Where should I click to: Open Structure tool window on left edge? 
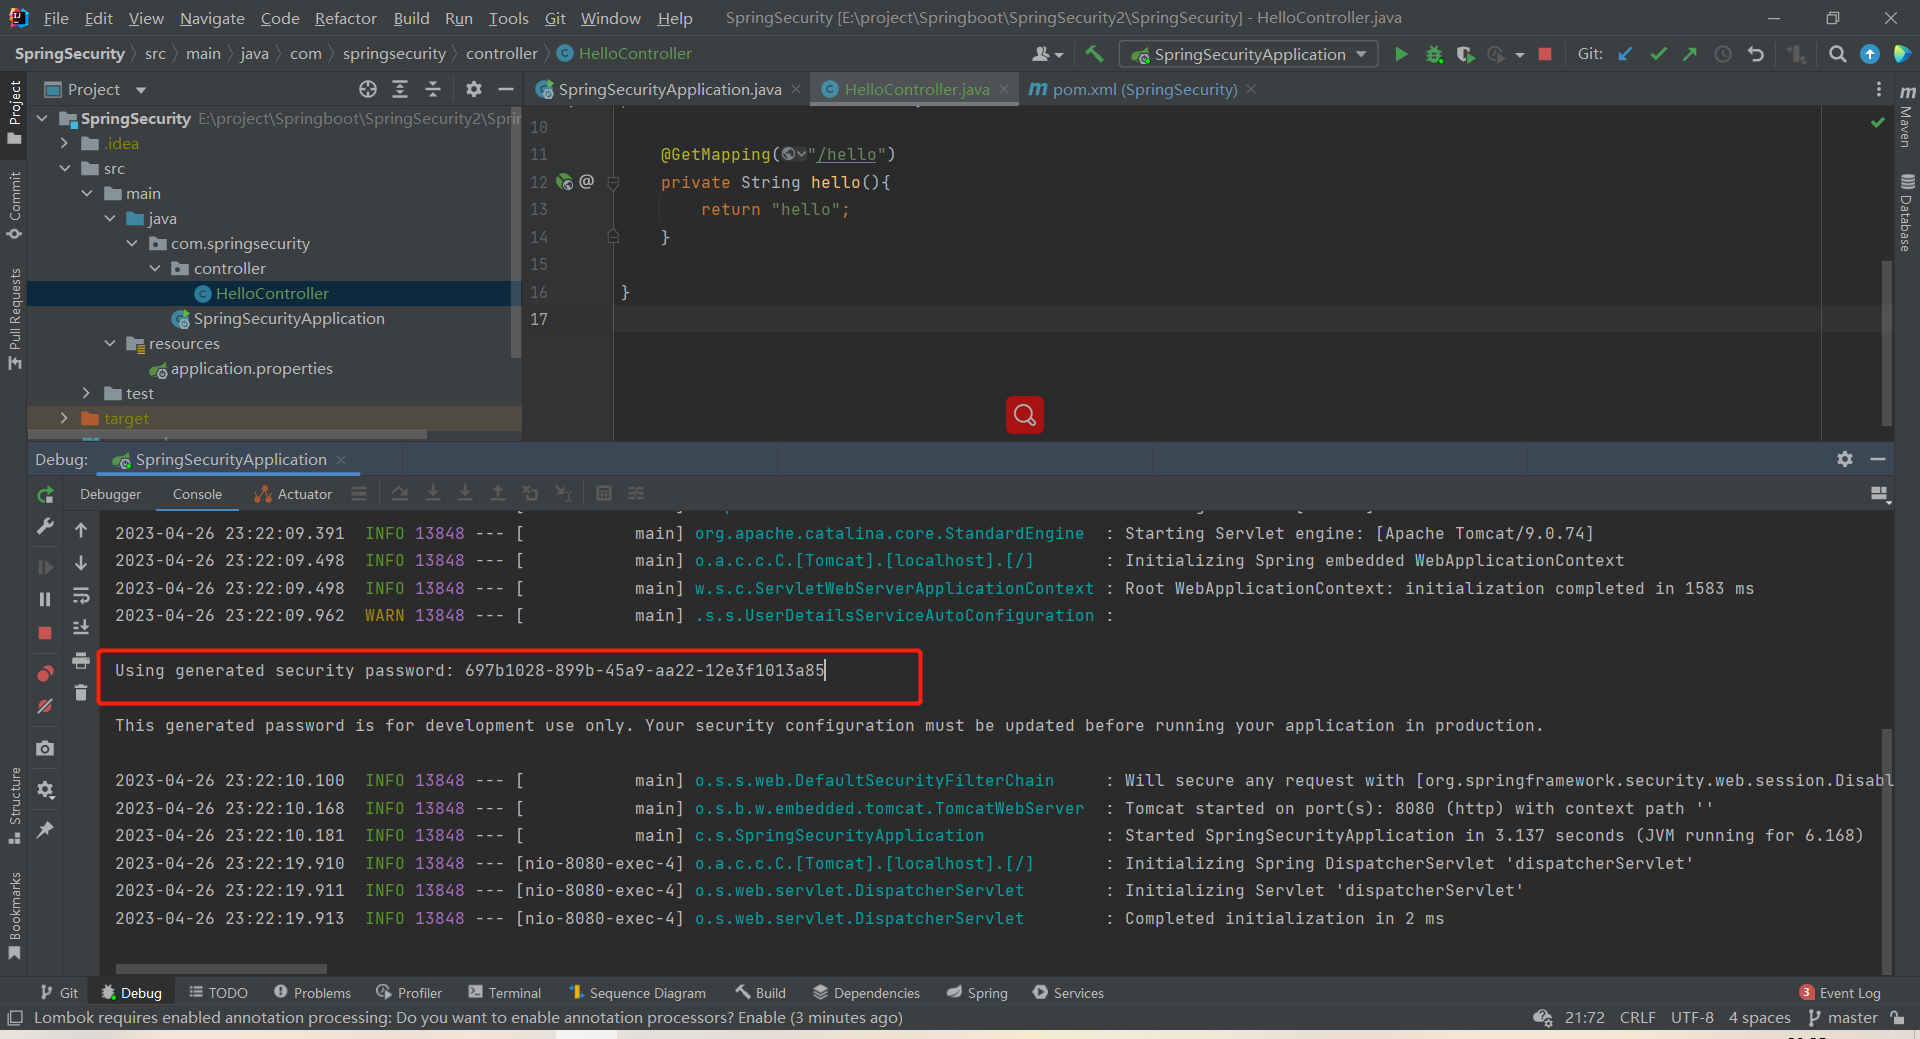tap(14, 806)
